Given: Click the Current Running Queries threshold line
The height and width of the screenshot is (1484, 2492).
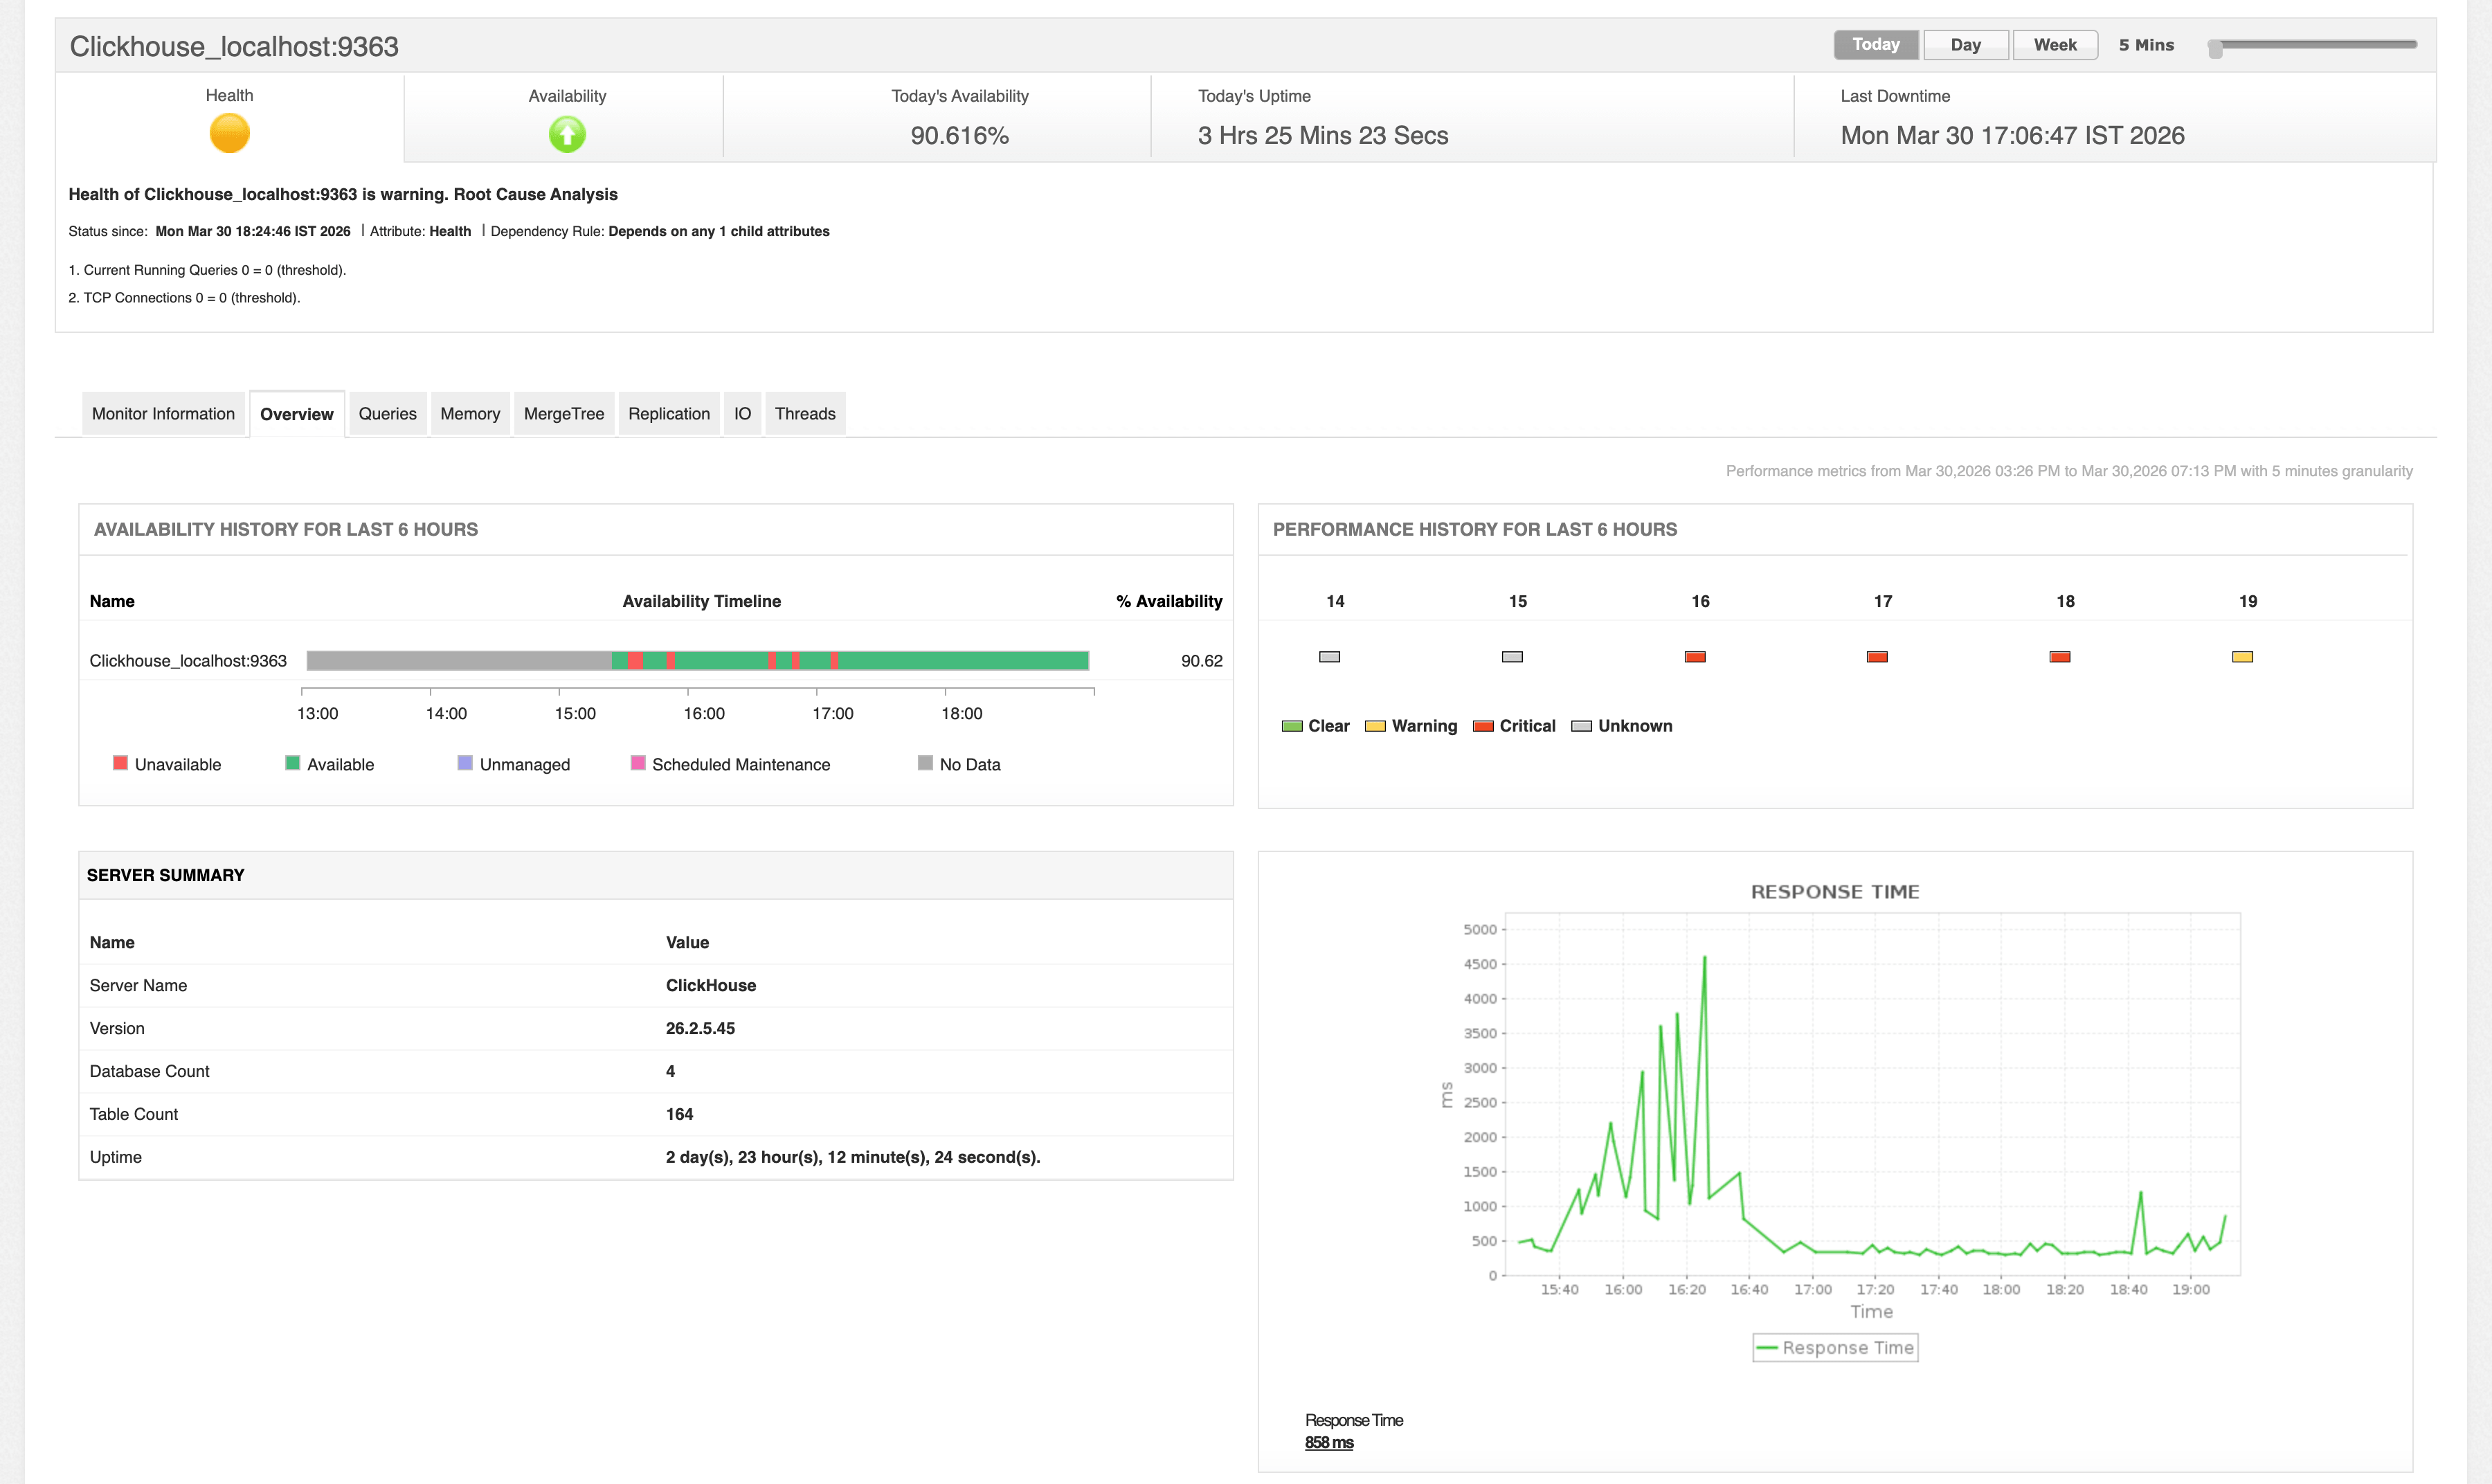Looking at the screenshot, I should point(207,270).
